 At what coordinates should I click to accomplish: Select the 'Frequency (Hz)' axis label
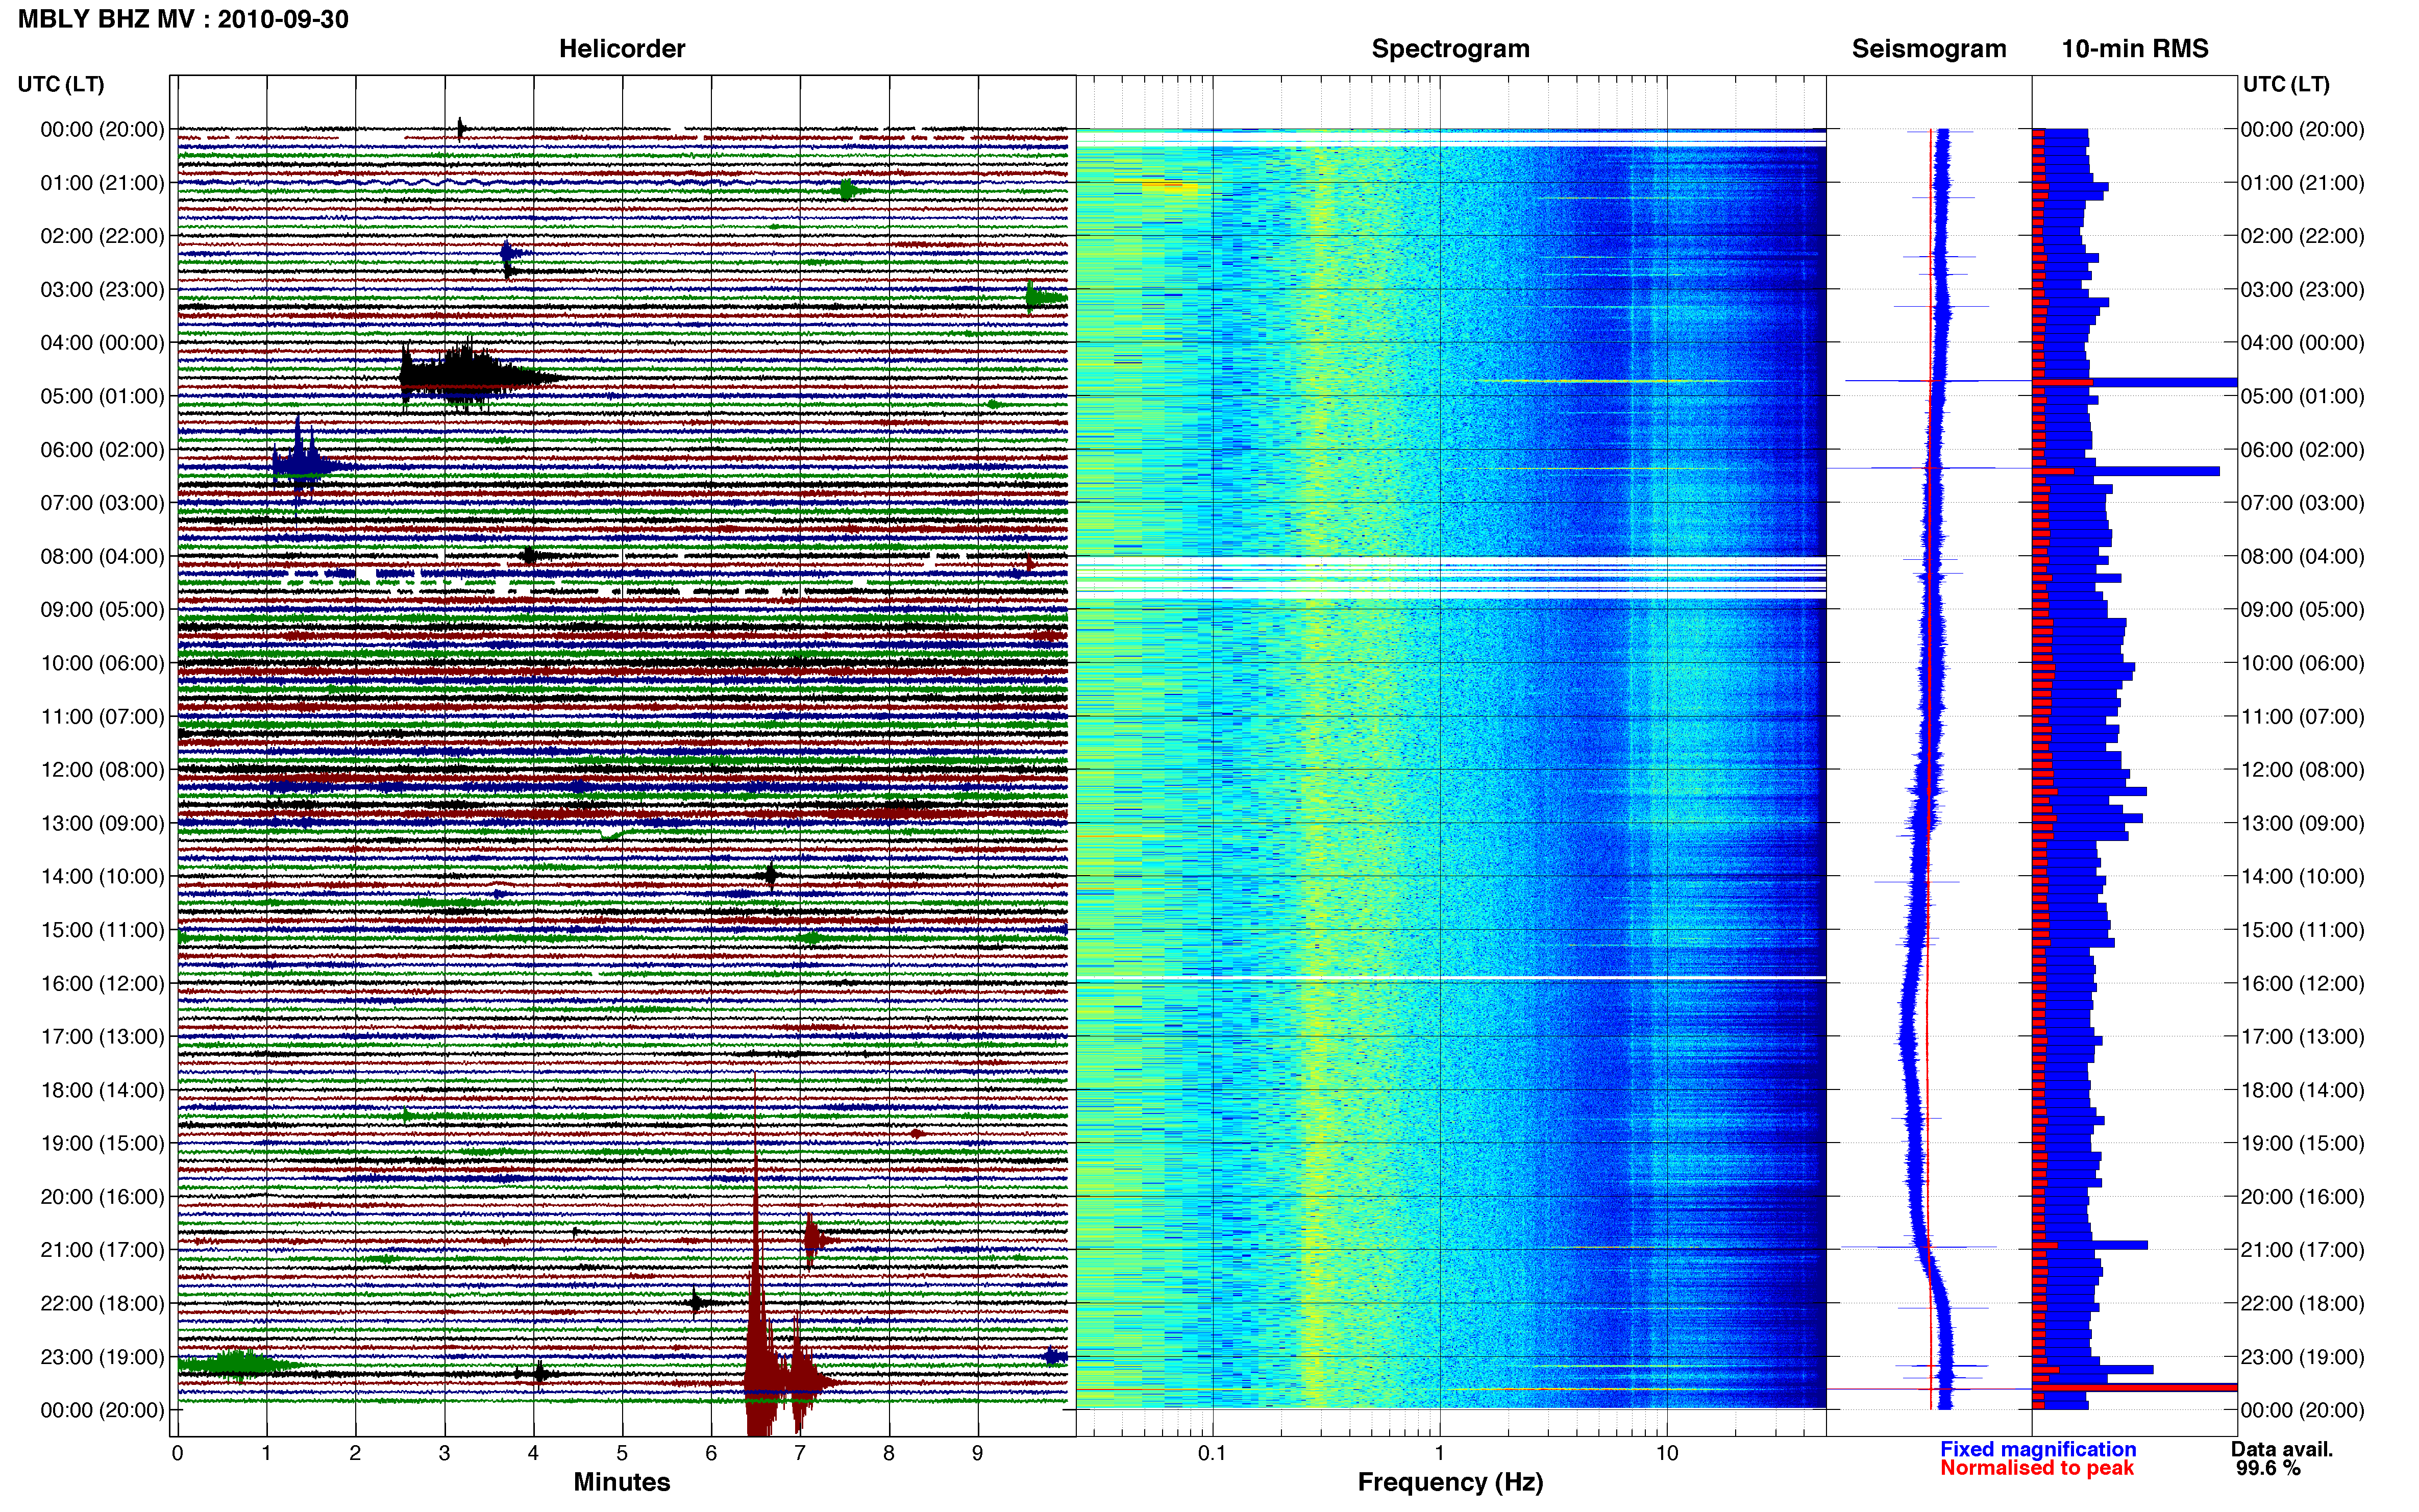tap(1450, 1482)
